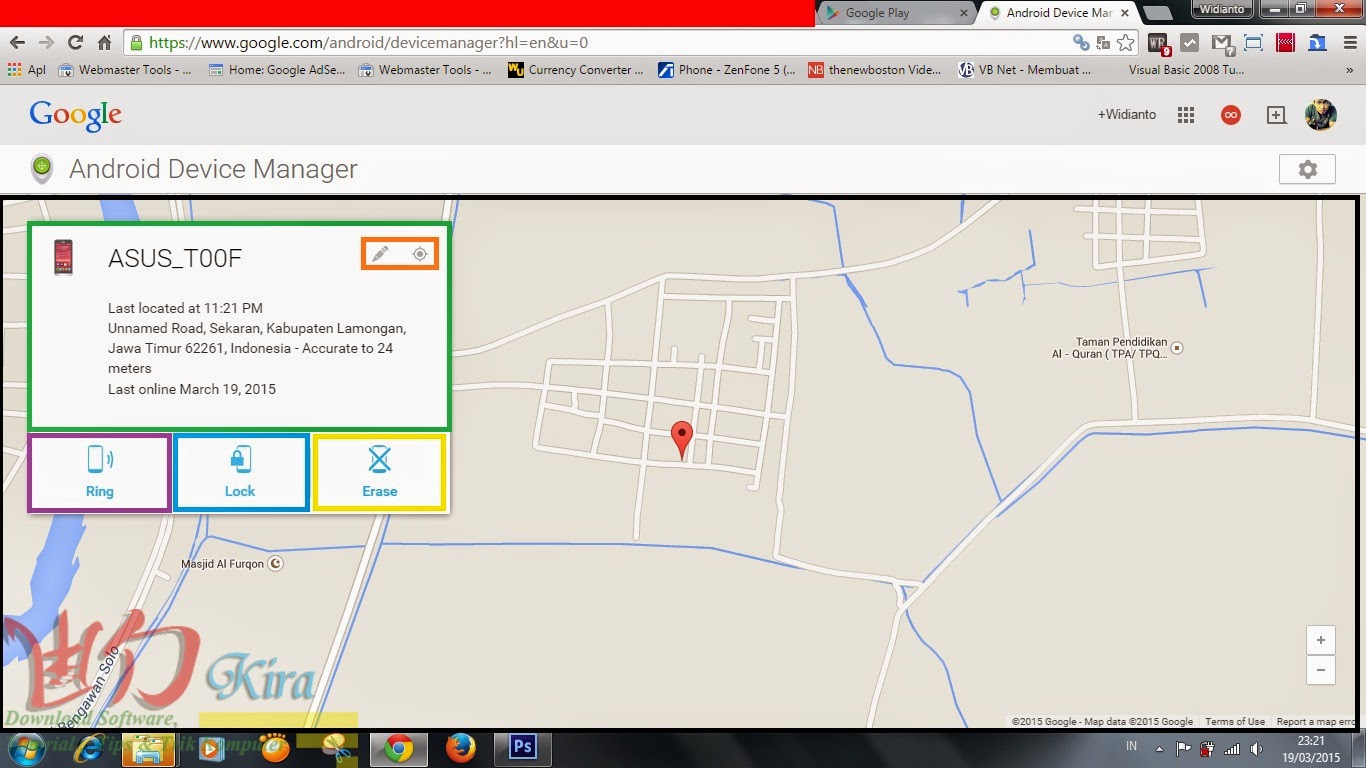Rename device with the pencil icon

(x=380, y=254)
